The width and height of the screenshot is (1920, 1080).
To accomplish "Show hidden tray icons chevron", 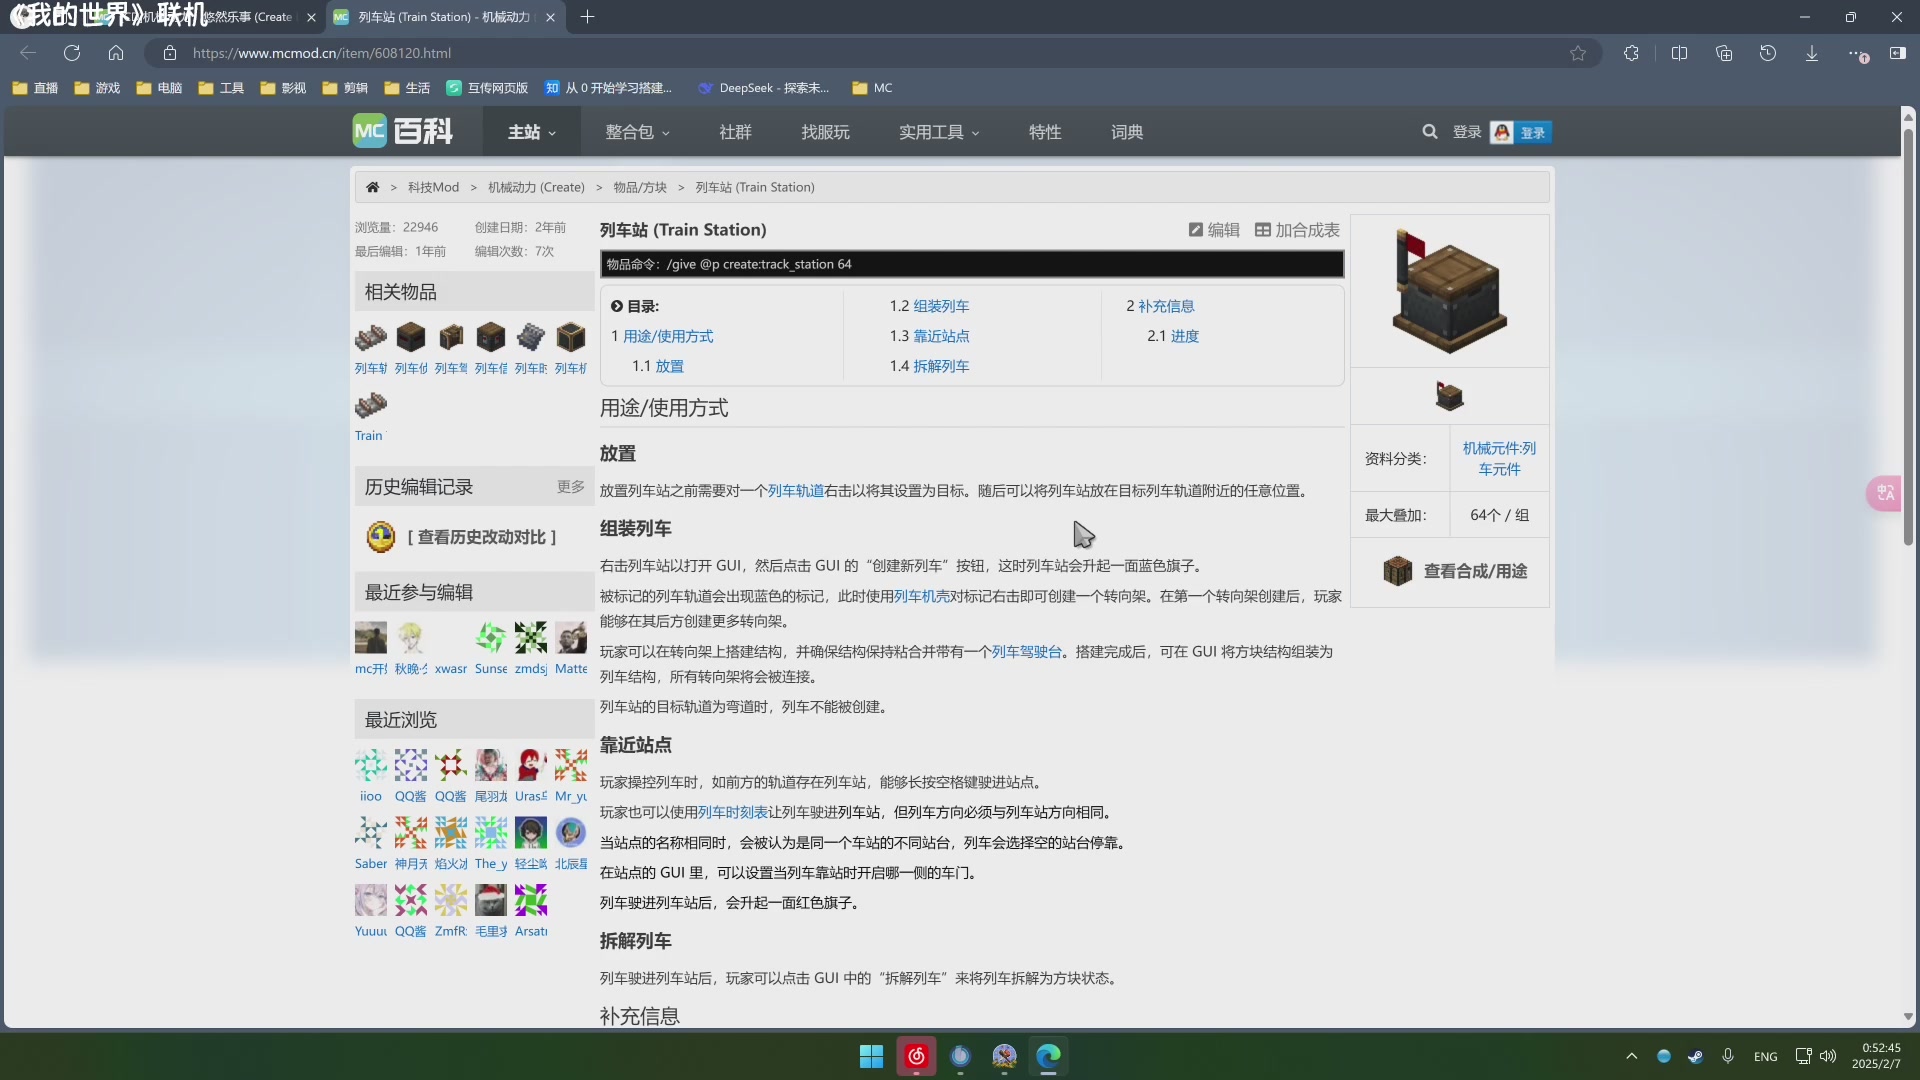I will [x=1632, y=1056].
